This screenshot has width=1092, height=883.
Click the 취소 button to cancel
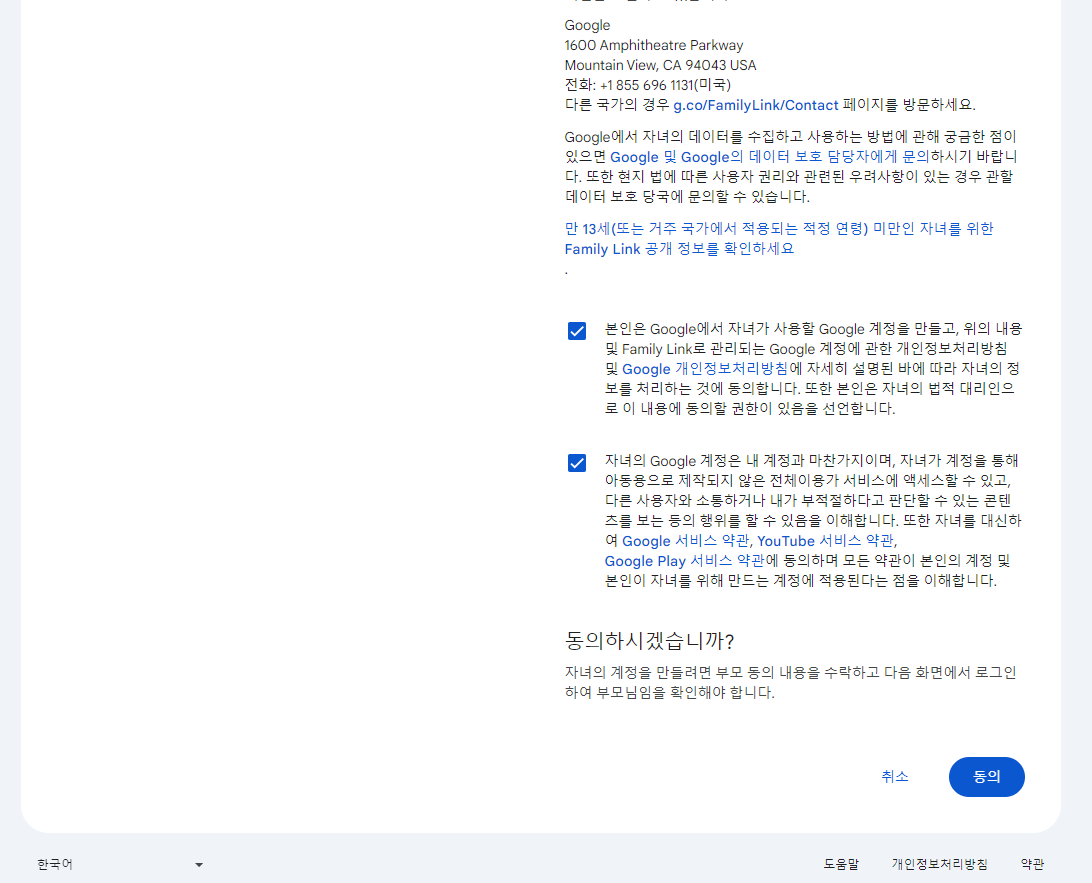click(x=895, y=777)
